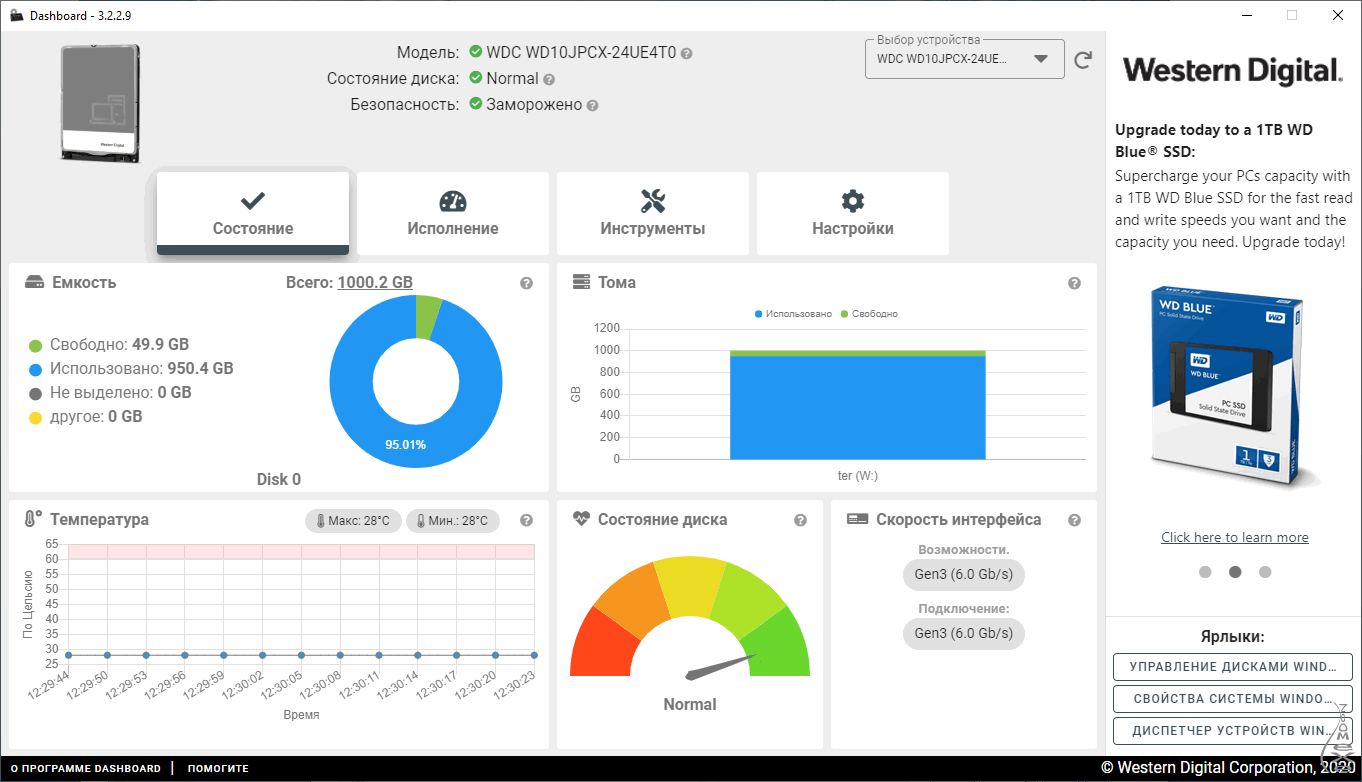The height and width of the screenshot is (782, 1362).
Task: Click the thermometer Температура icon
Action: coord(33,520)
